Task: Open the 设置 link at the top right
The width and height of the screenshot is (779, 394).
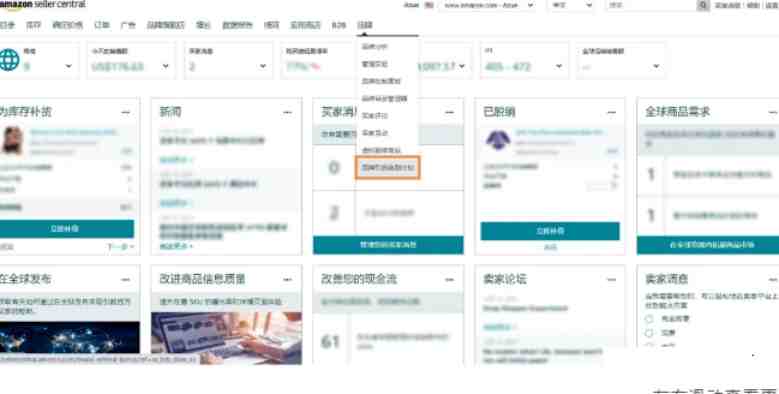Action: pyautogui.click(x=772, y=5)
